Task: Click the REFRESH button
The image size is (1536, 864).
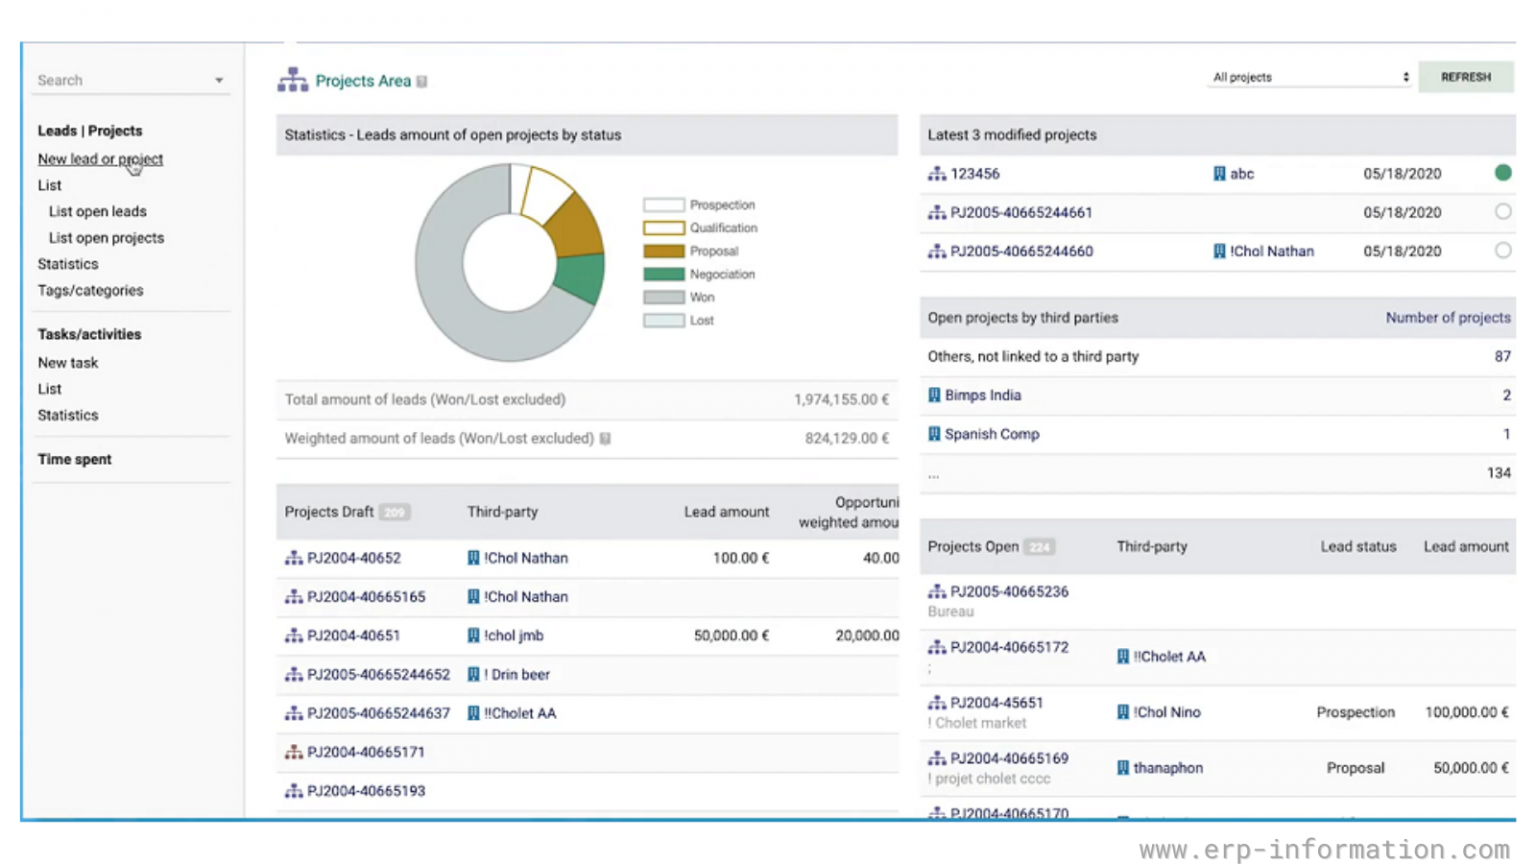Action: click(x=1465, y=76)
